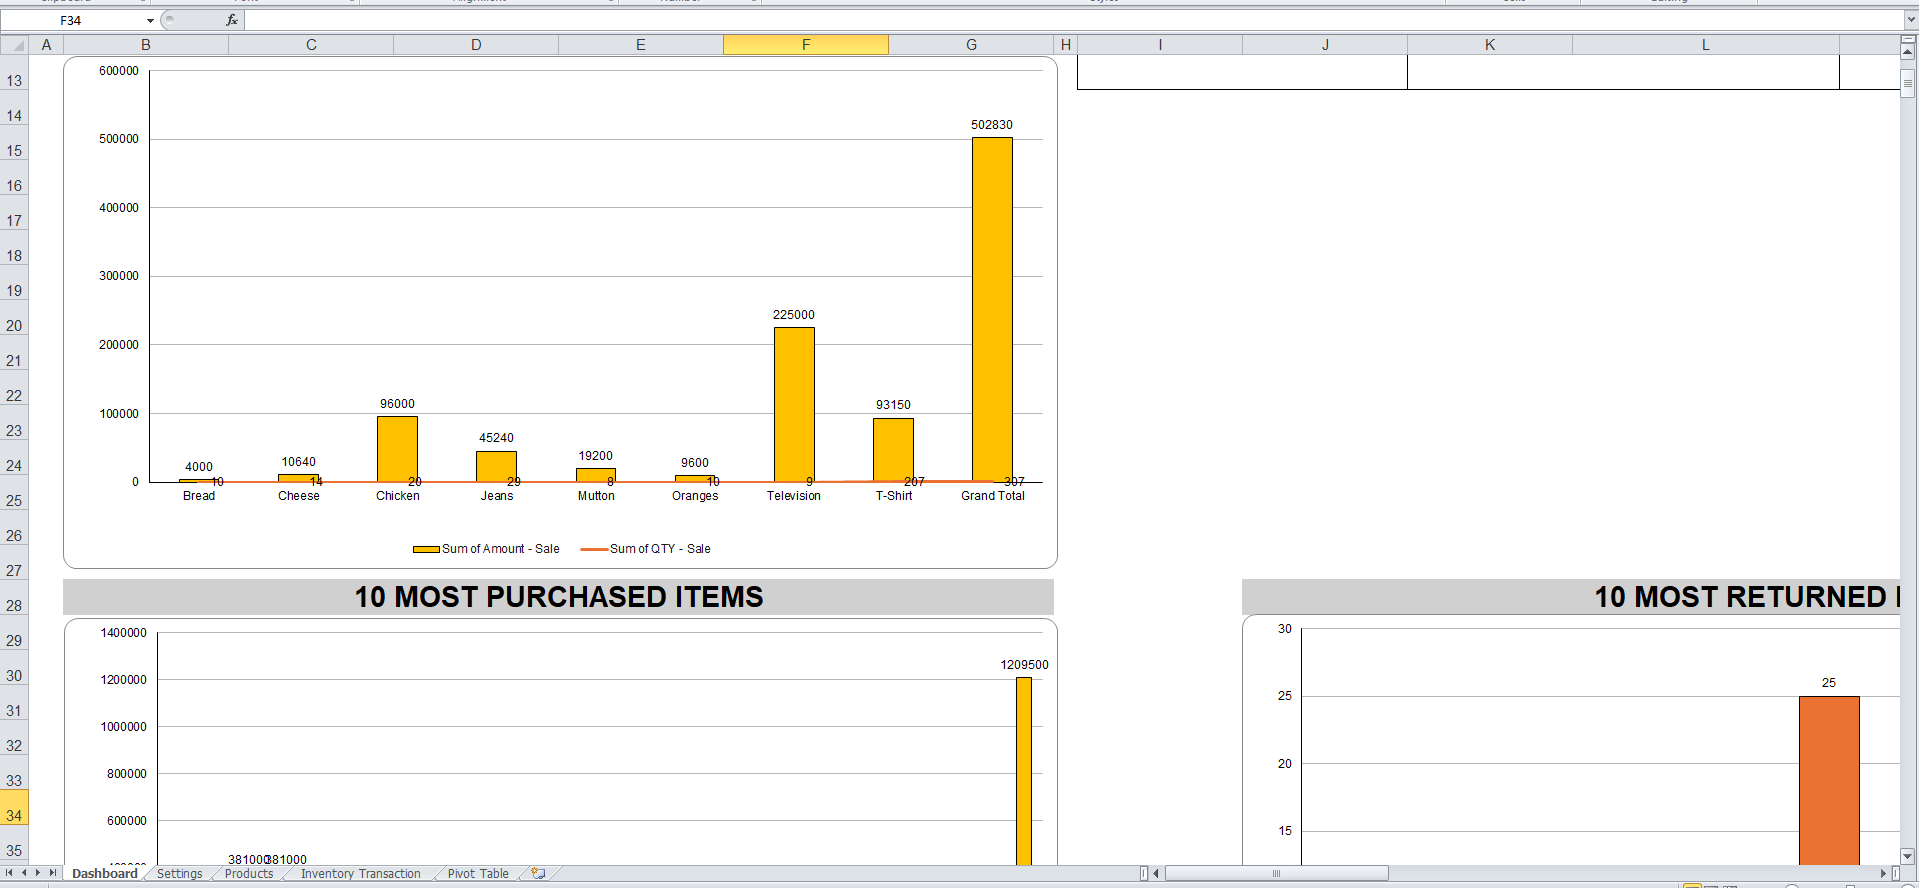Click the next sheet tab arrow
Image resolution: width=1919 pixels, height=888 pixels.
38,873
